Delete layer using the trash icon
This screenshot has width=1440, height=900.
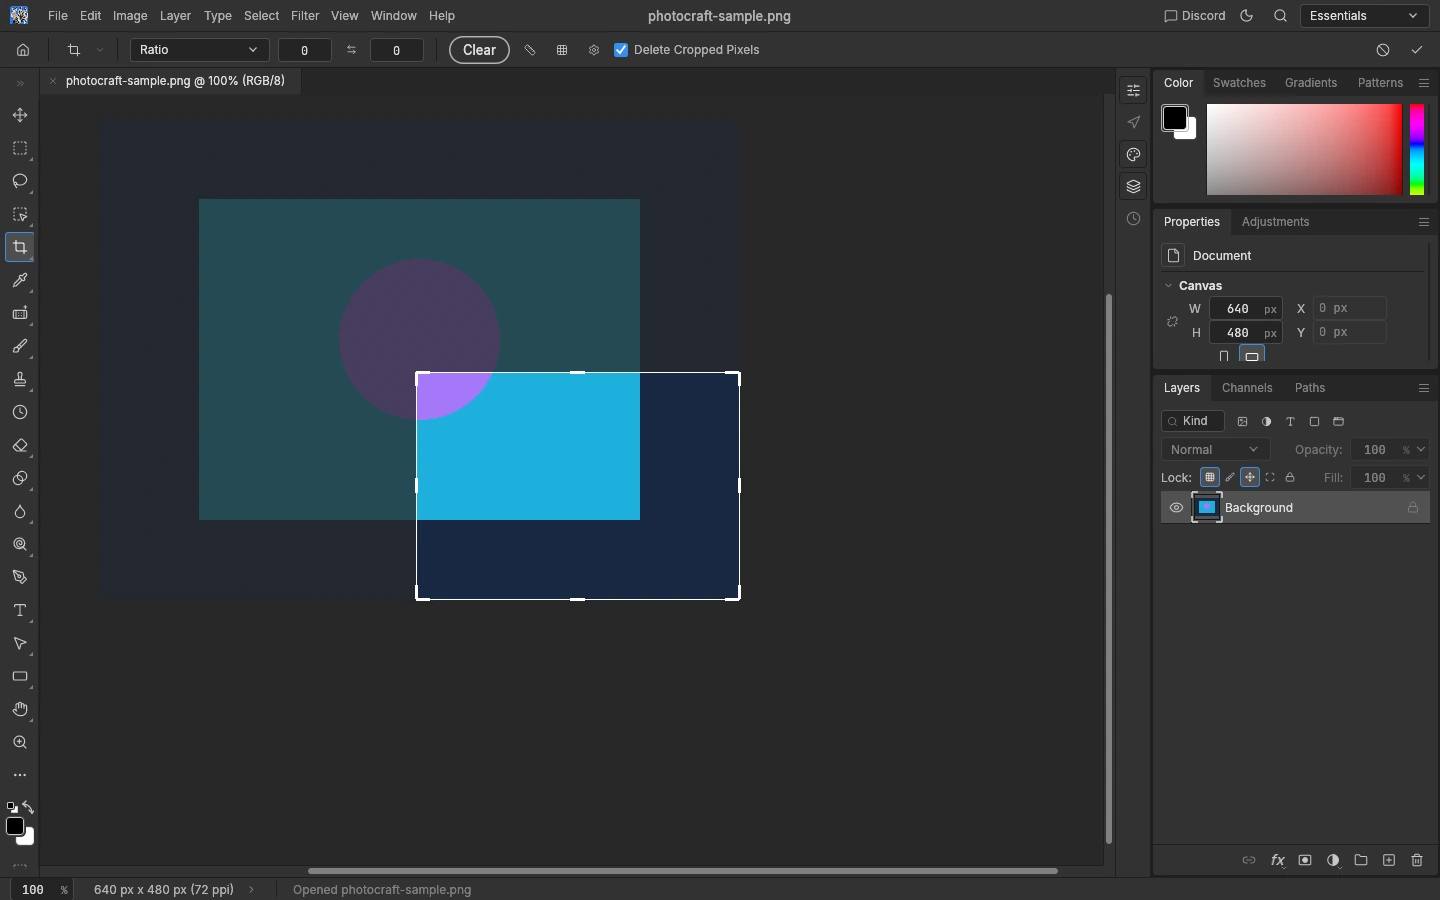pyautogui.click(x=1417, y=860)
